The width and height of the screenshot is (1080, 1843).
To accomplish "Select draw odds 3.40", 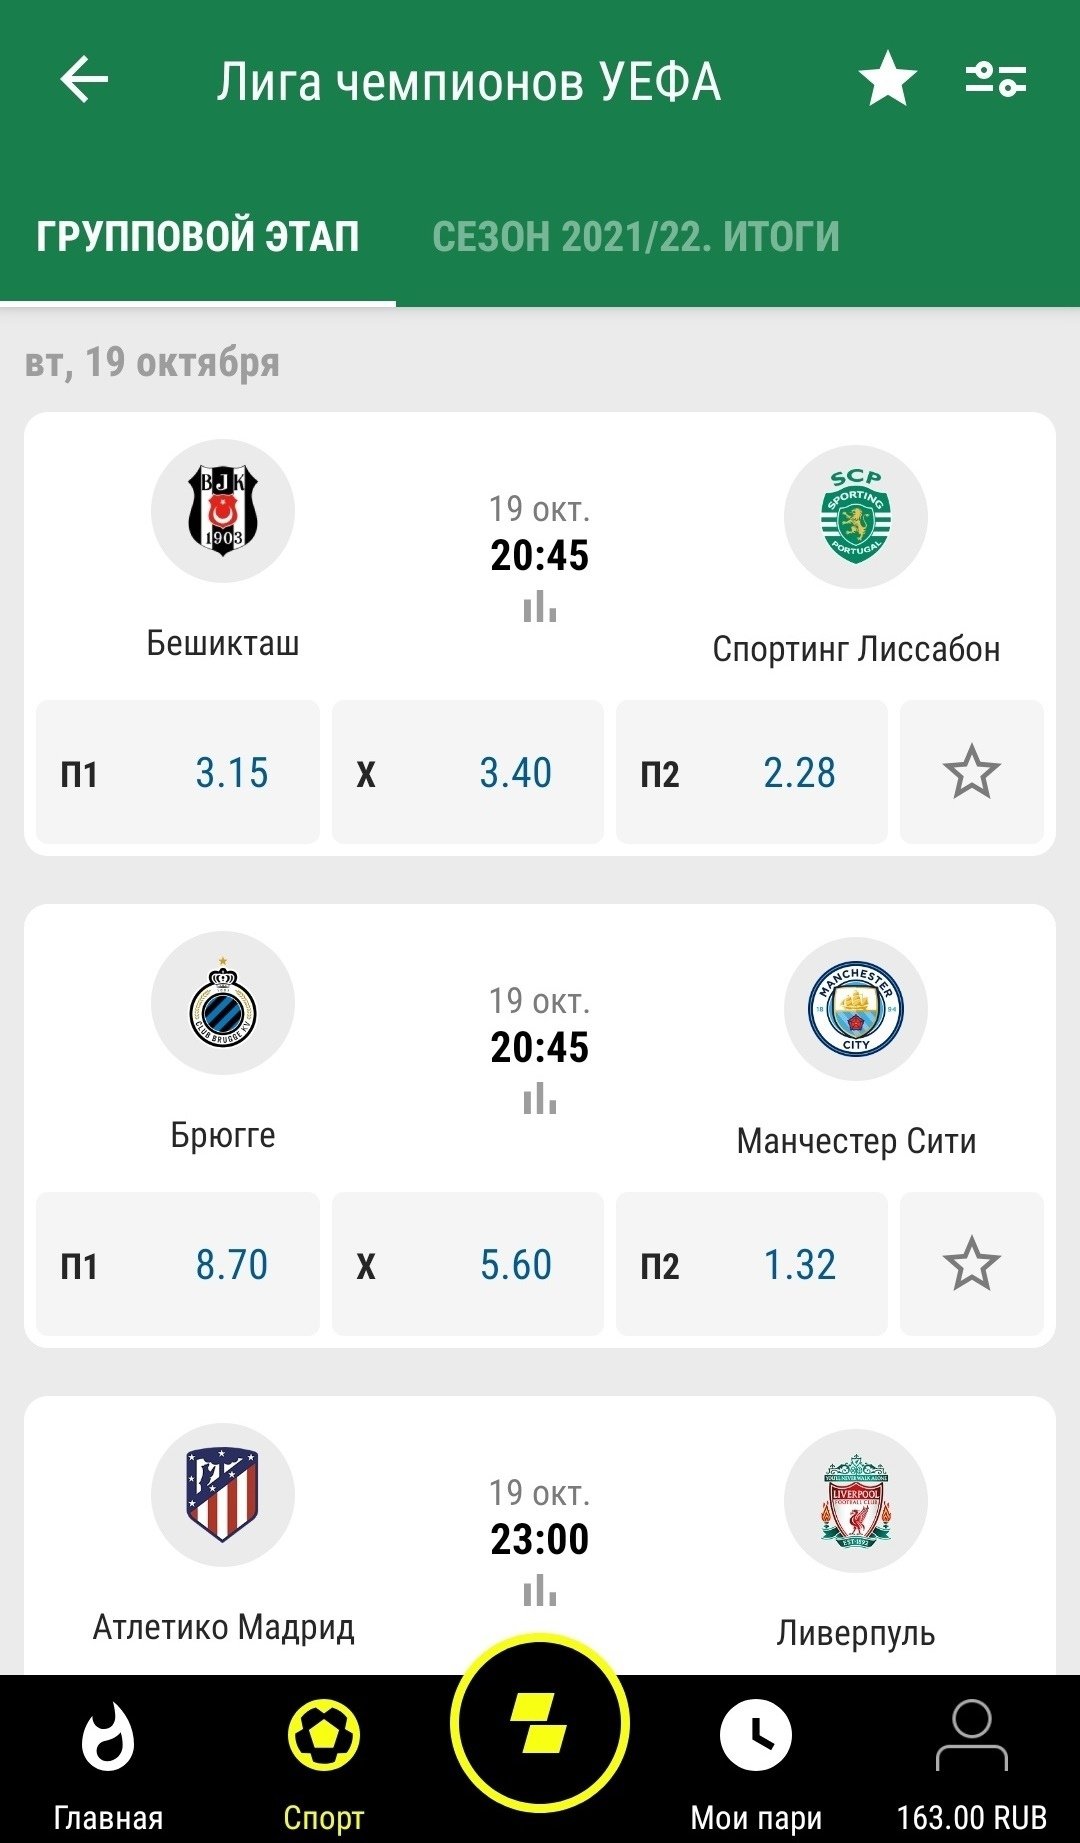I will coord(468,773).
